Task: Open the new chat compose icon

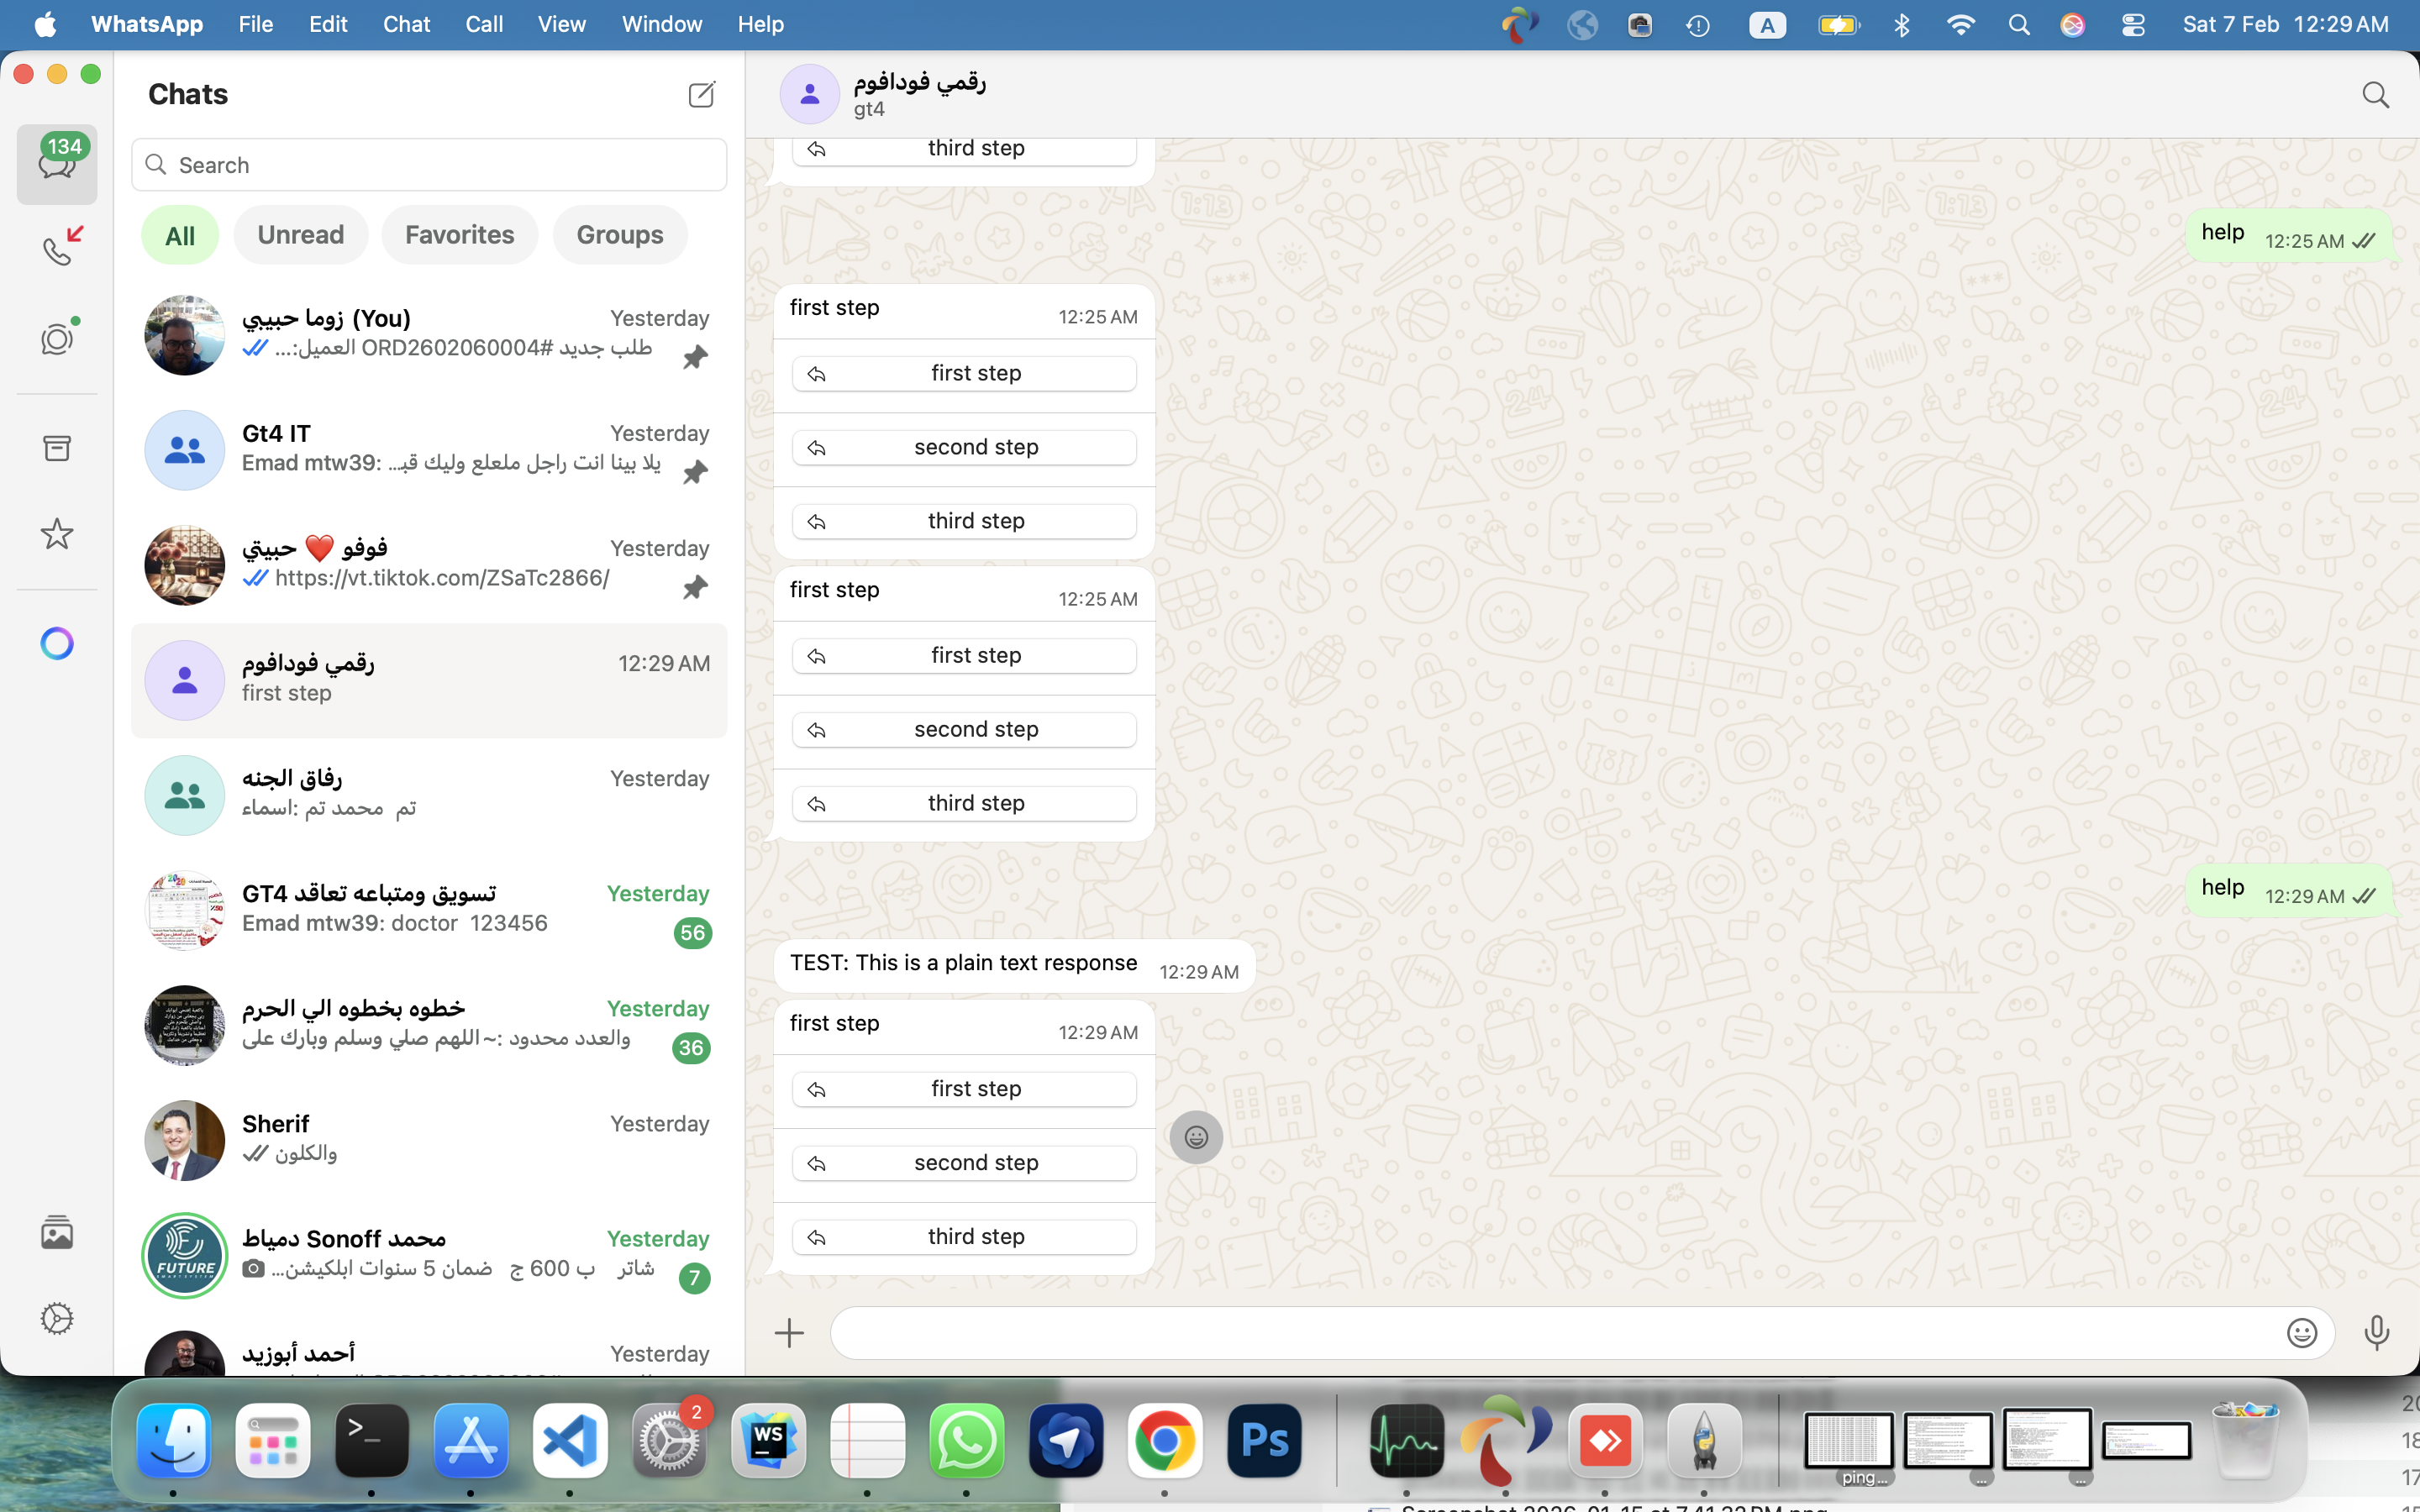Action: coord(701,95)
